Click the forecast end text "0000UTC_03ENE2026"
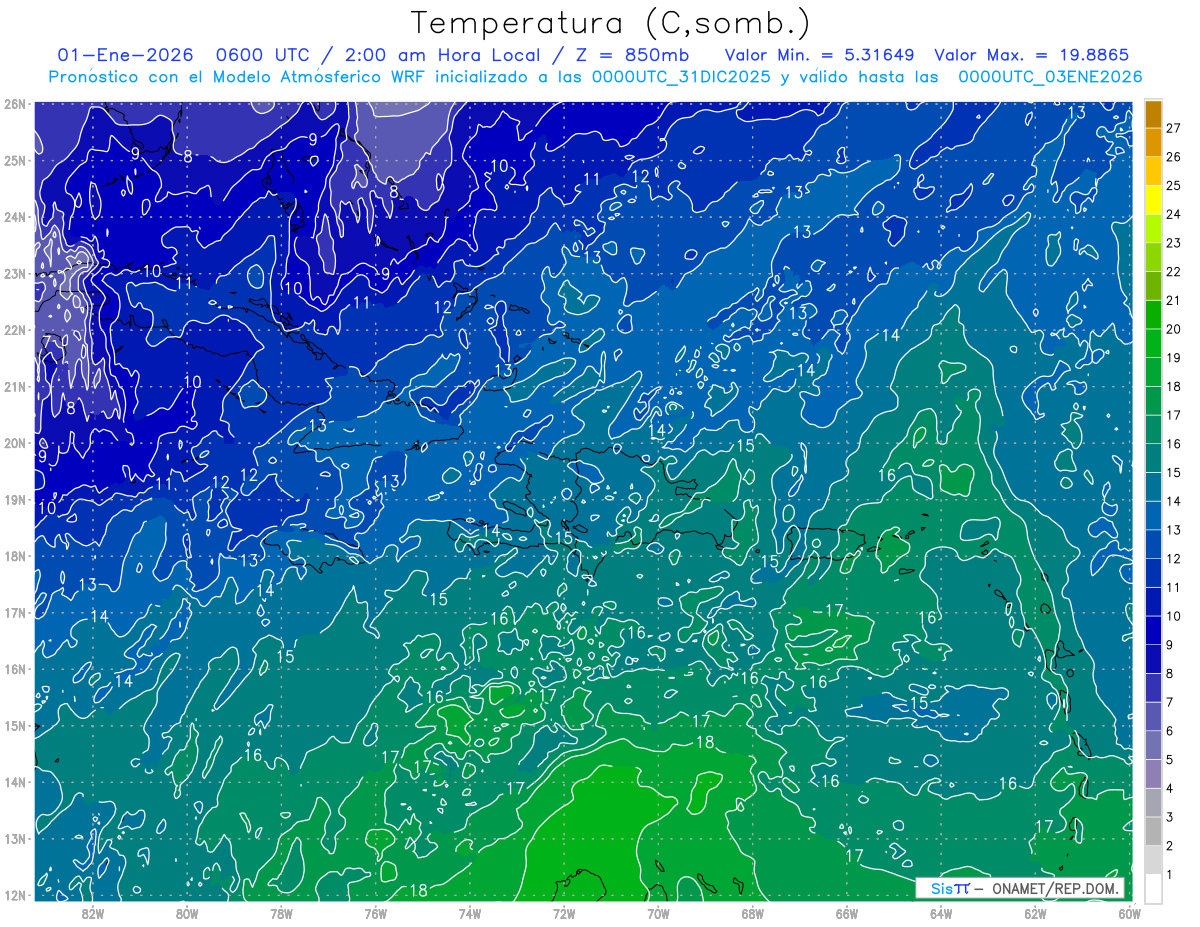This screenshot has height=927, width=1200. coord(1050,77)
